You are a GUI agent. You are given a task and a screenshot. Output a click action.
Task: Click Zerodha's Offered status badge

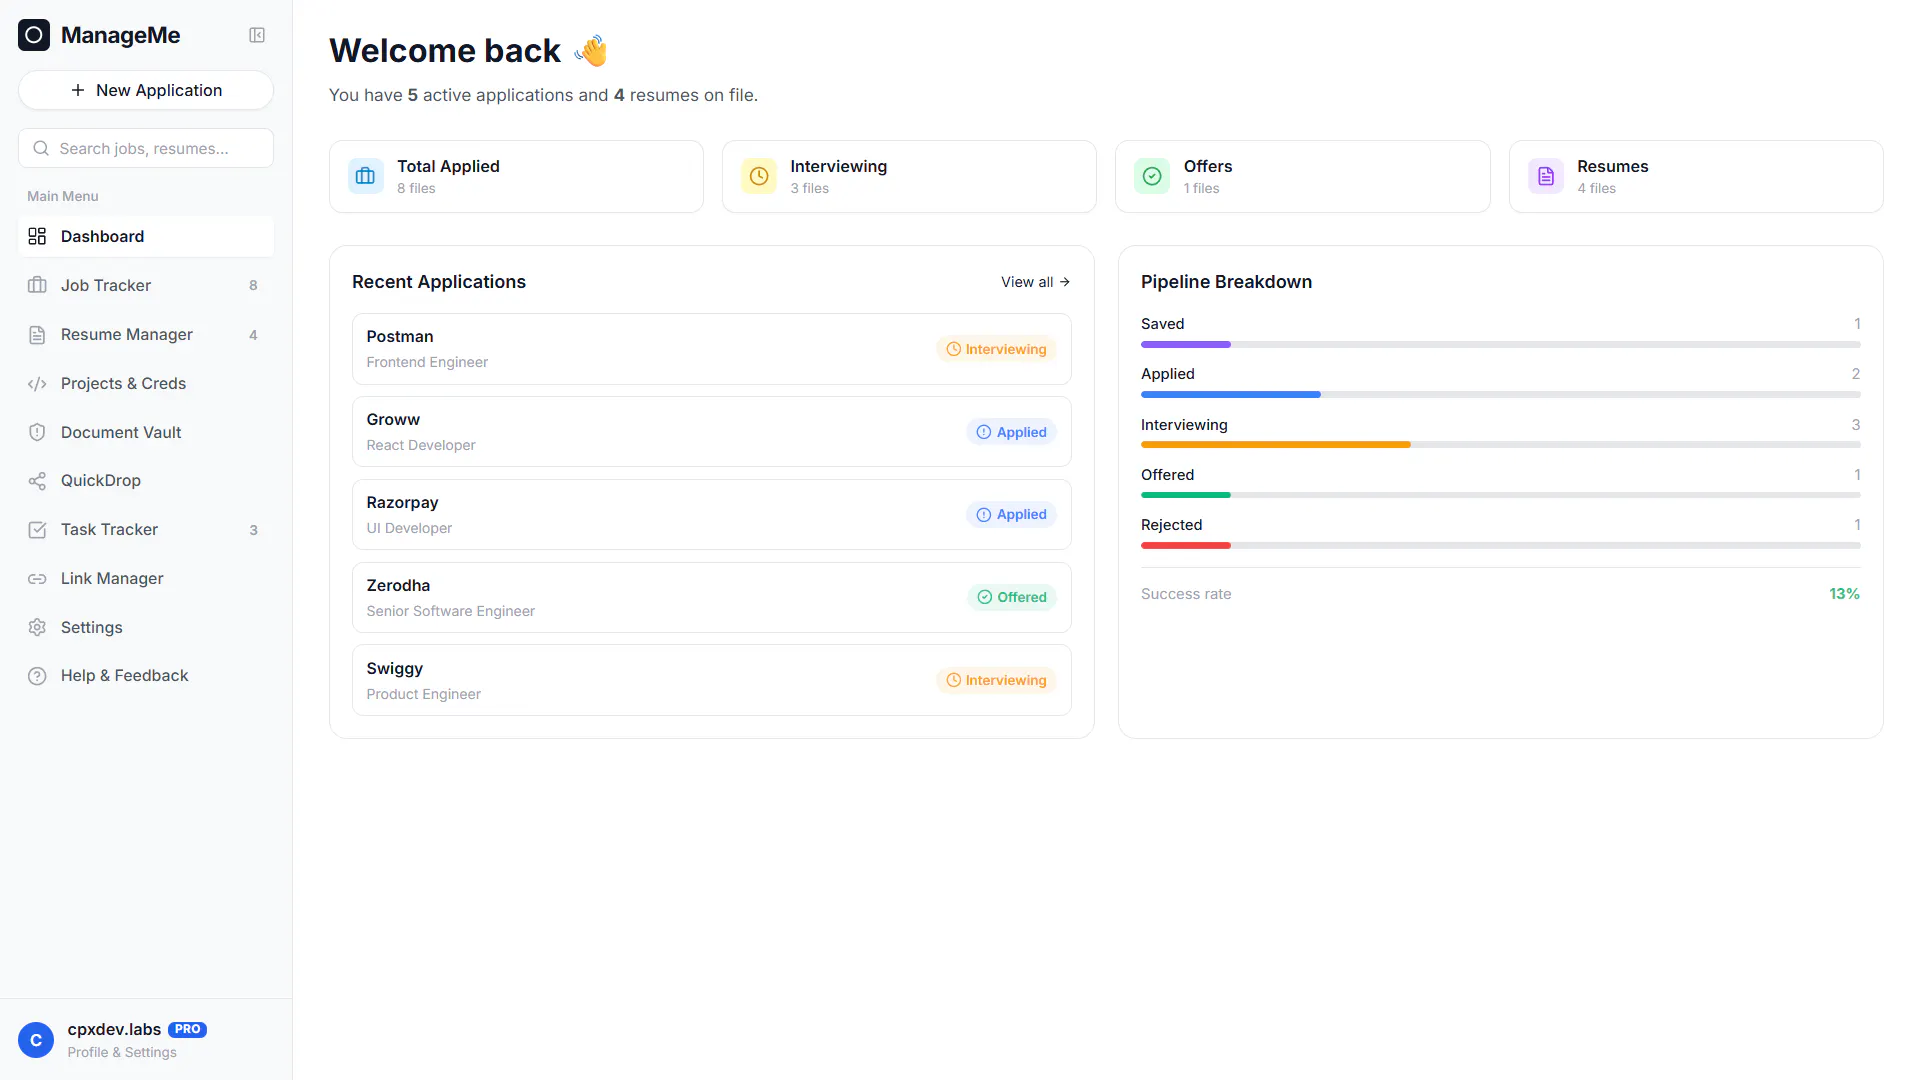pyautogui.click(x=1011, y=597)
